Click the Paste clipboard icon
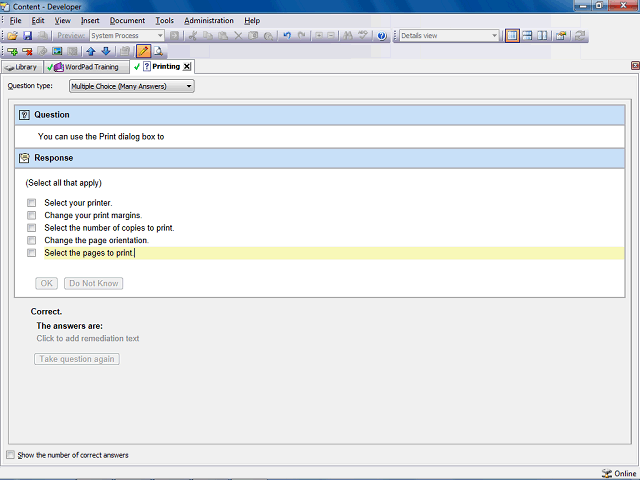Viewport: 640px width, 480px height. [223, 36]
